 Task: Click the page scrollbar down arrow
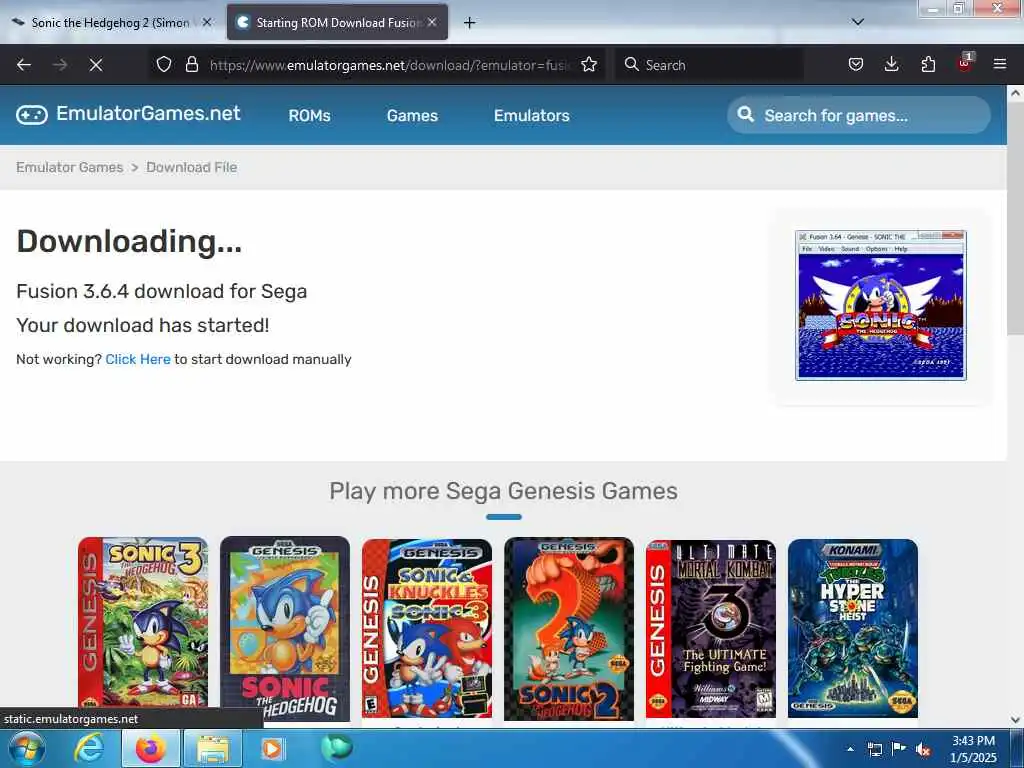tap(1015, 720)
